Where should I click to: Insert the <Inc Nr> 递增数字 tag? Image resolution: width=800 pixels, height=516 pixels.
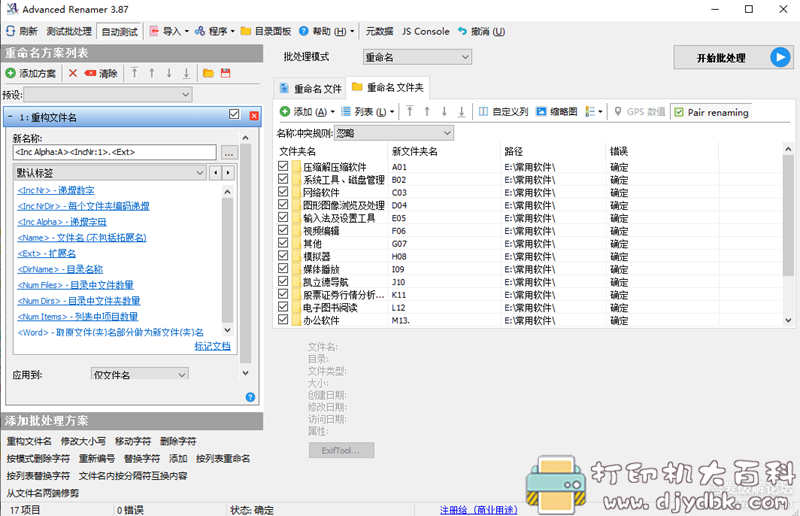[56, 190]
